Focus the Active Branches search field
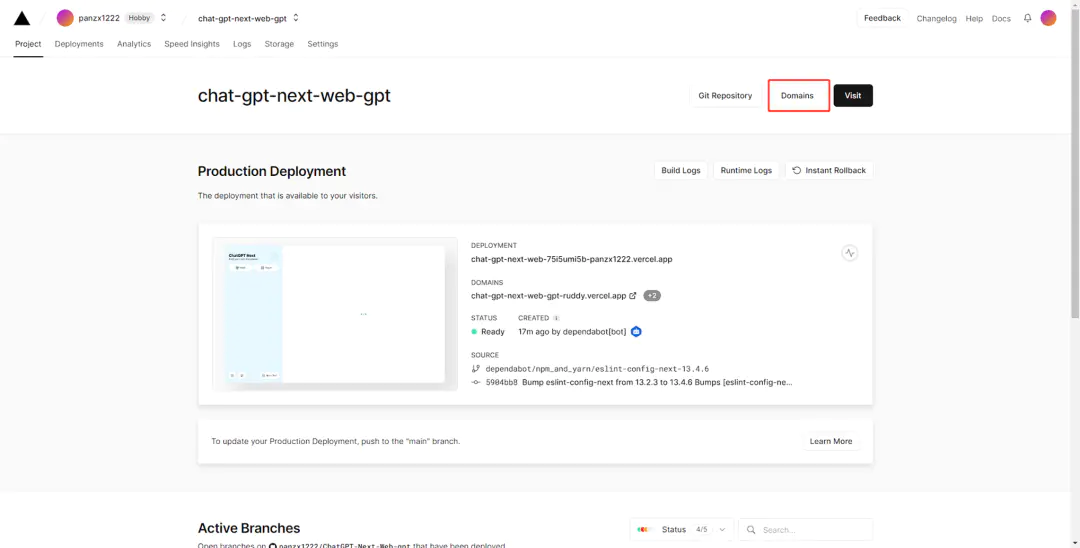The image size is (1080, 548). pos(810,529)
